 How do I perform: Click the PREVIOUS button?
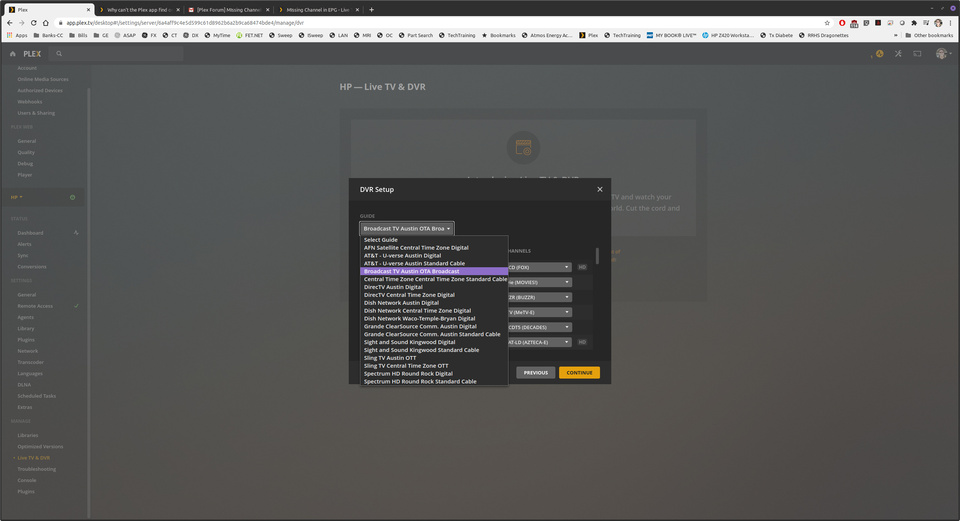(x=536, y=372)
